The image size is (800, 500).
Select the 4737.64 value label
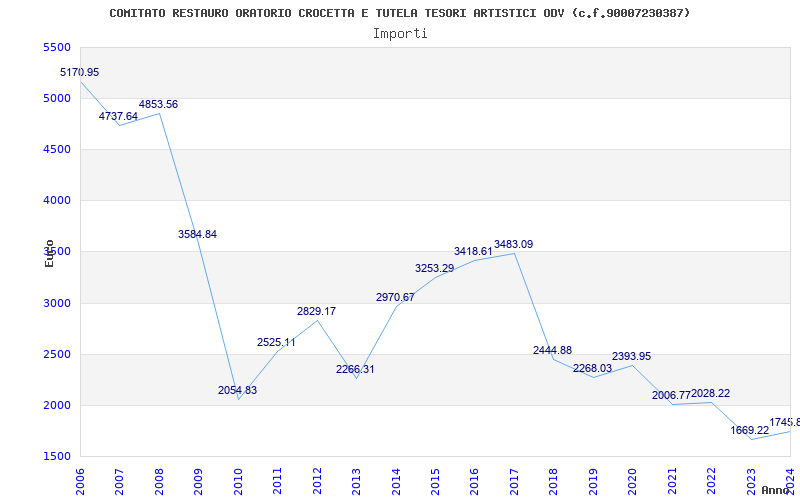[118, 116]
